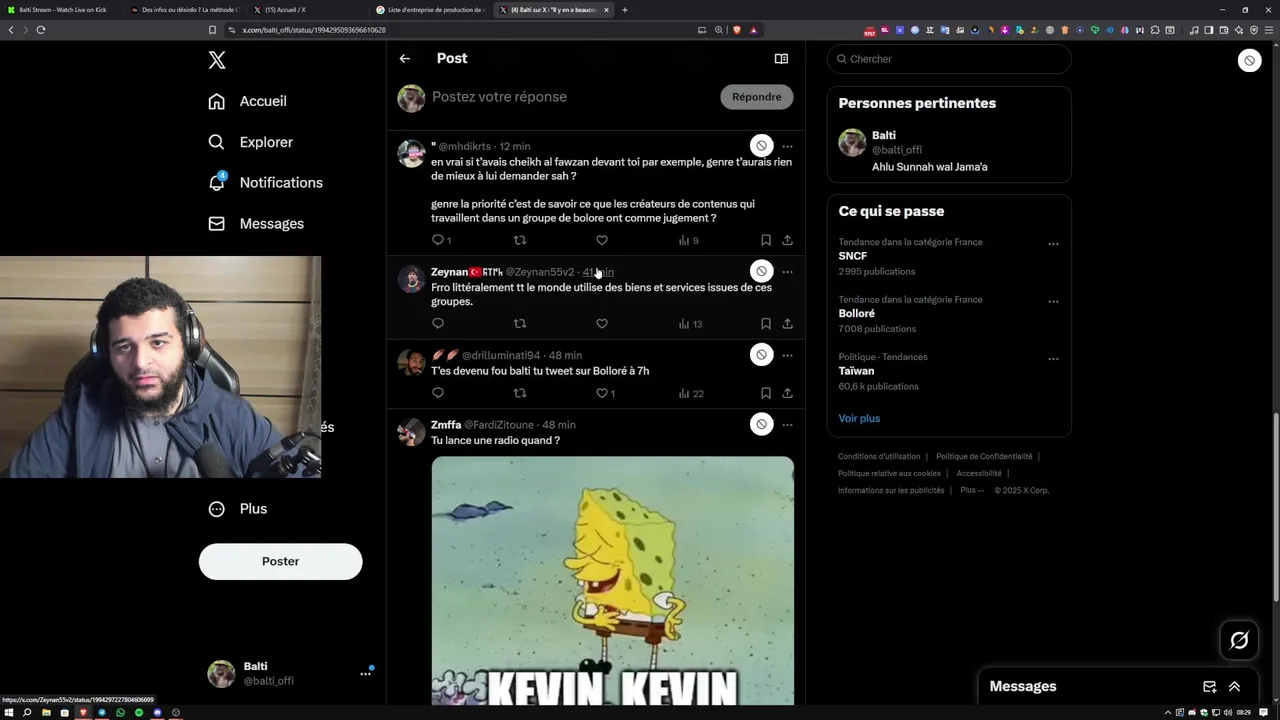View stats of @drilluminati94 comment

pos(690,393)
